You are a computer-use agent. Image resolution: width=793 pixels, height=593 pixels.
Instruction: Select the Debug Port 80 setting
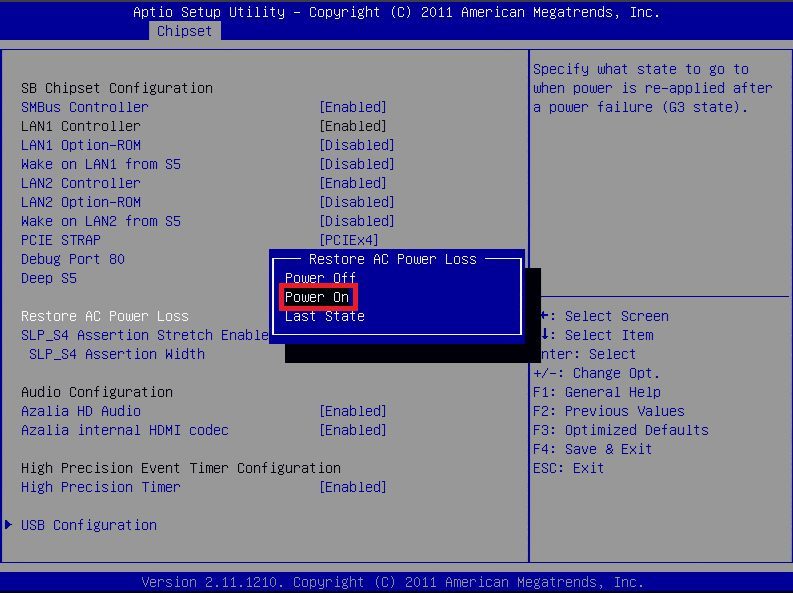(72, 259)
